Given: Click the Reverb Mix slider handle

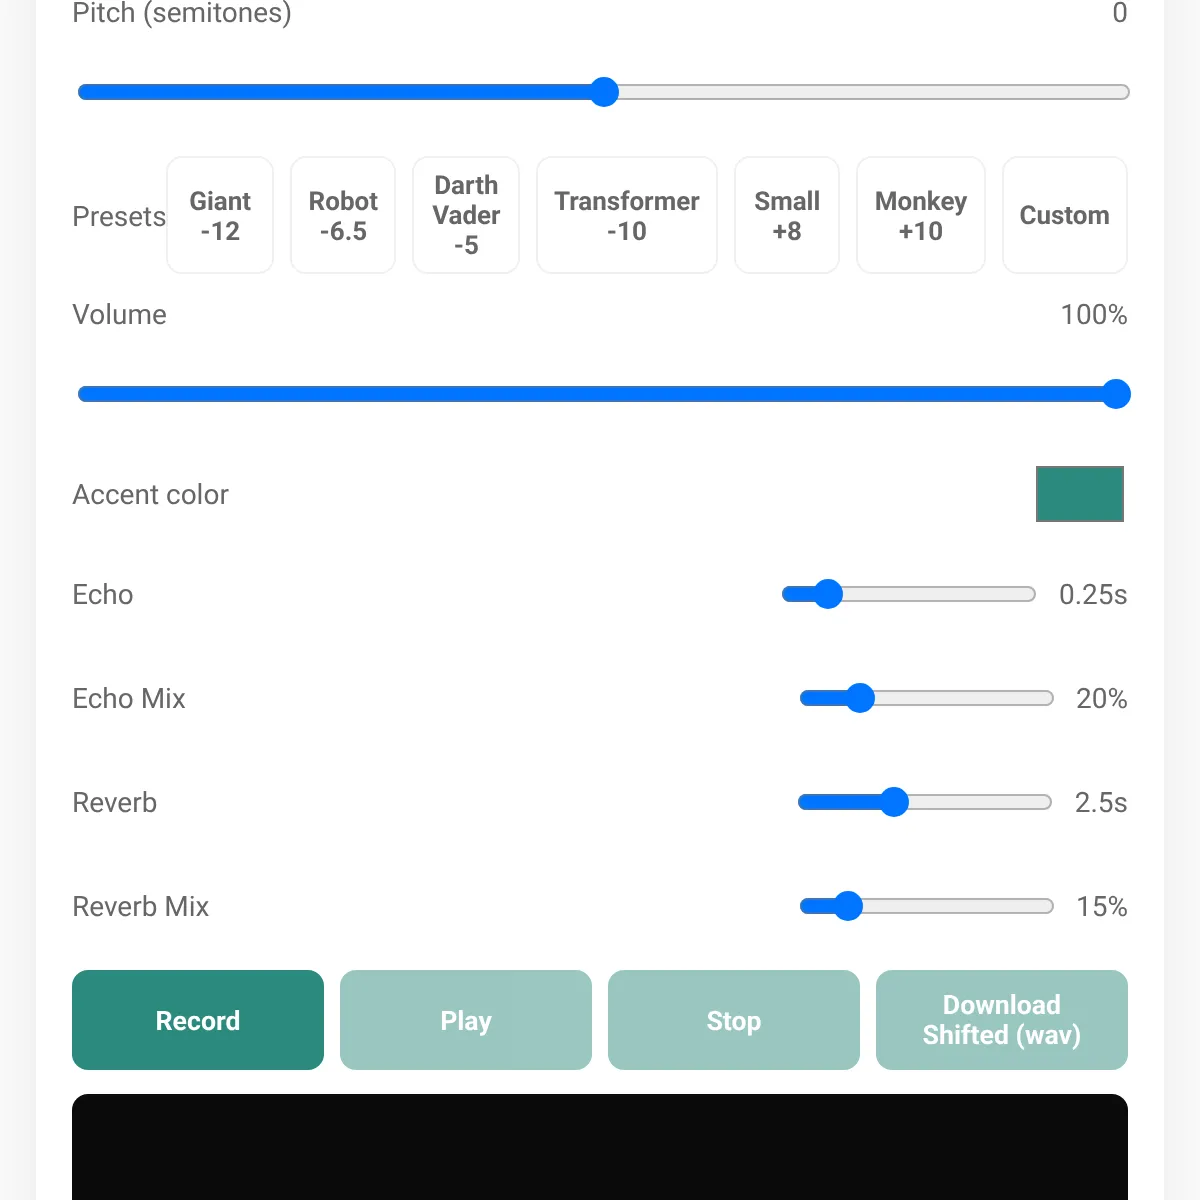Looking at the screenshot, I should 848,906.
